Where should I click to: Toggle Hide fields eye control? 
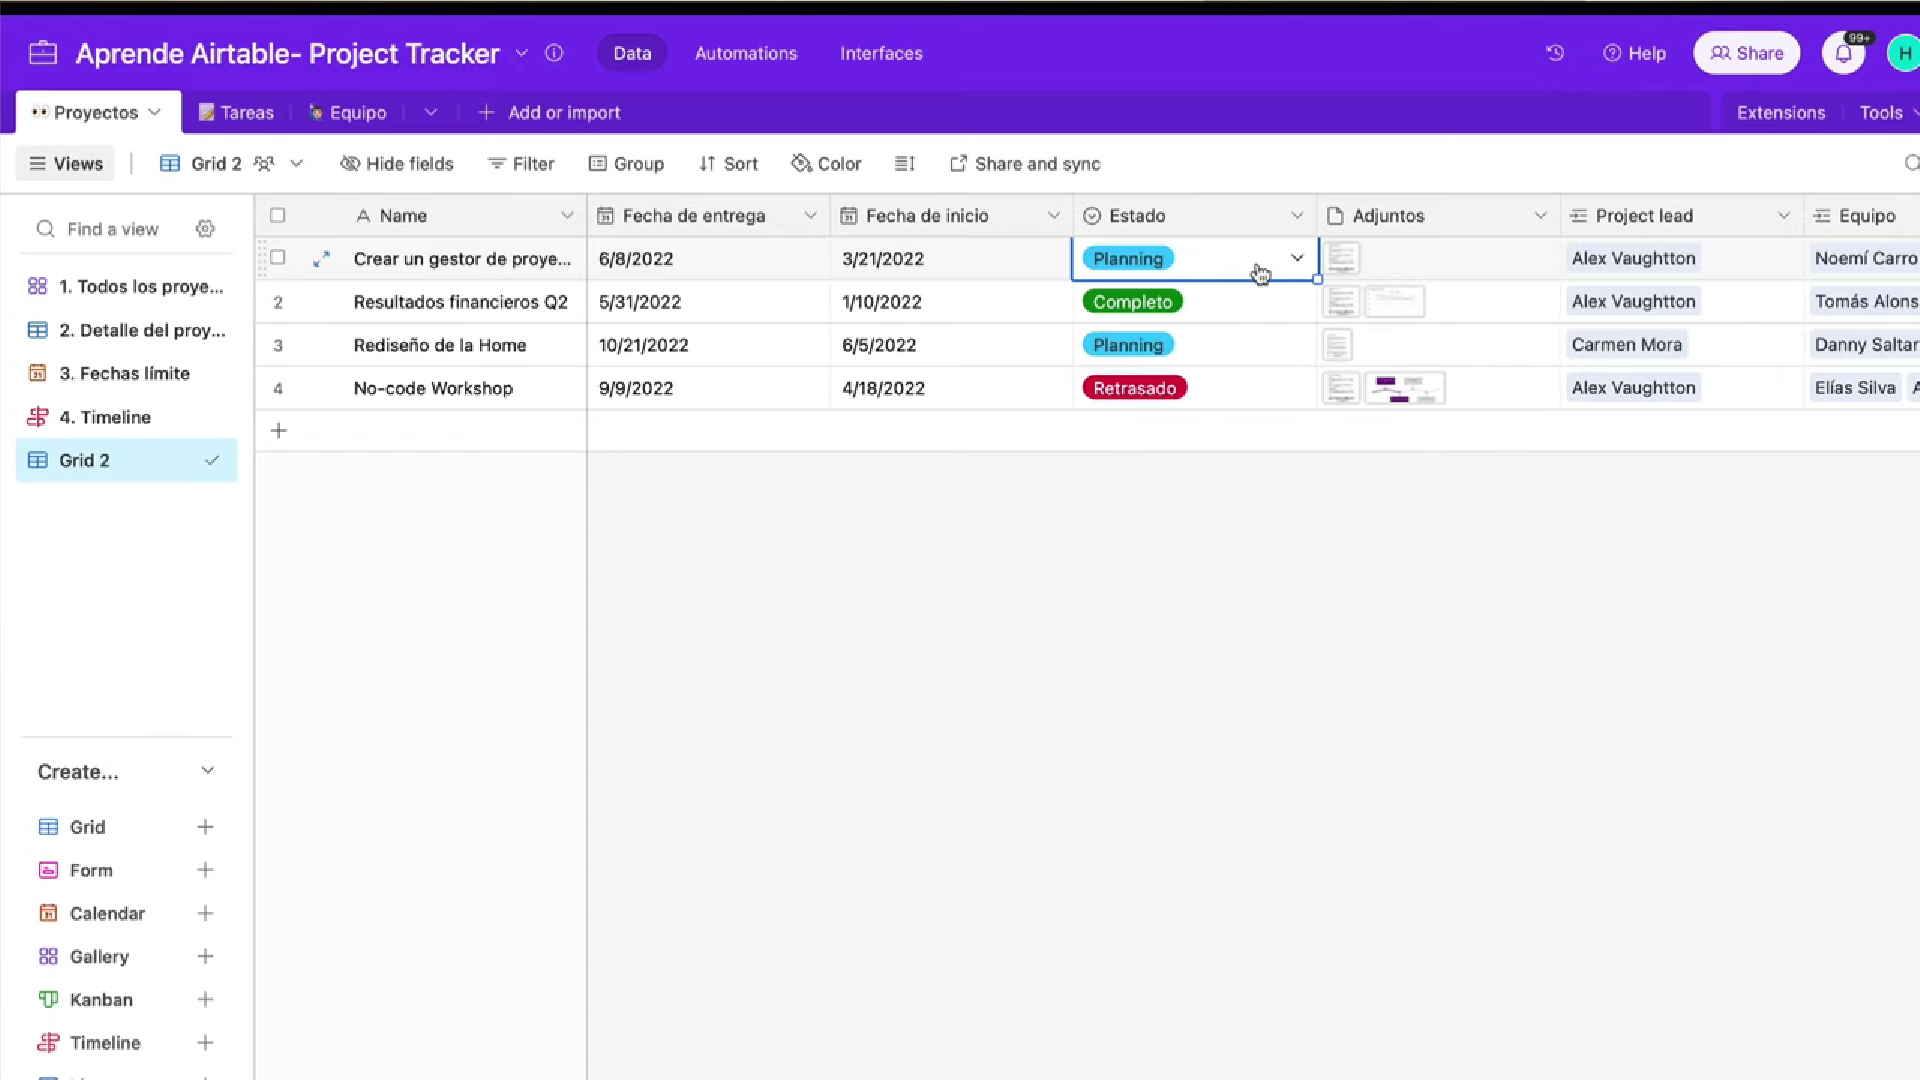coord(397,163)
